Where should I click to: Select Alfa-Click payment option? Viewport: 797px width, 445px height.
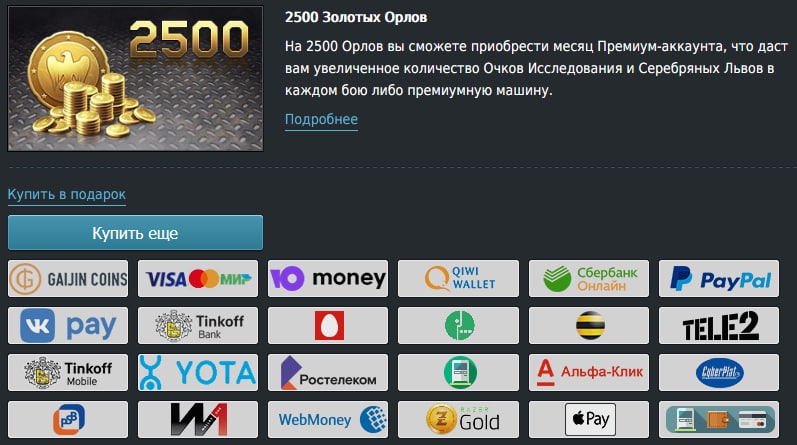589,373
